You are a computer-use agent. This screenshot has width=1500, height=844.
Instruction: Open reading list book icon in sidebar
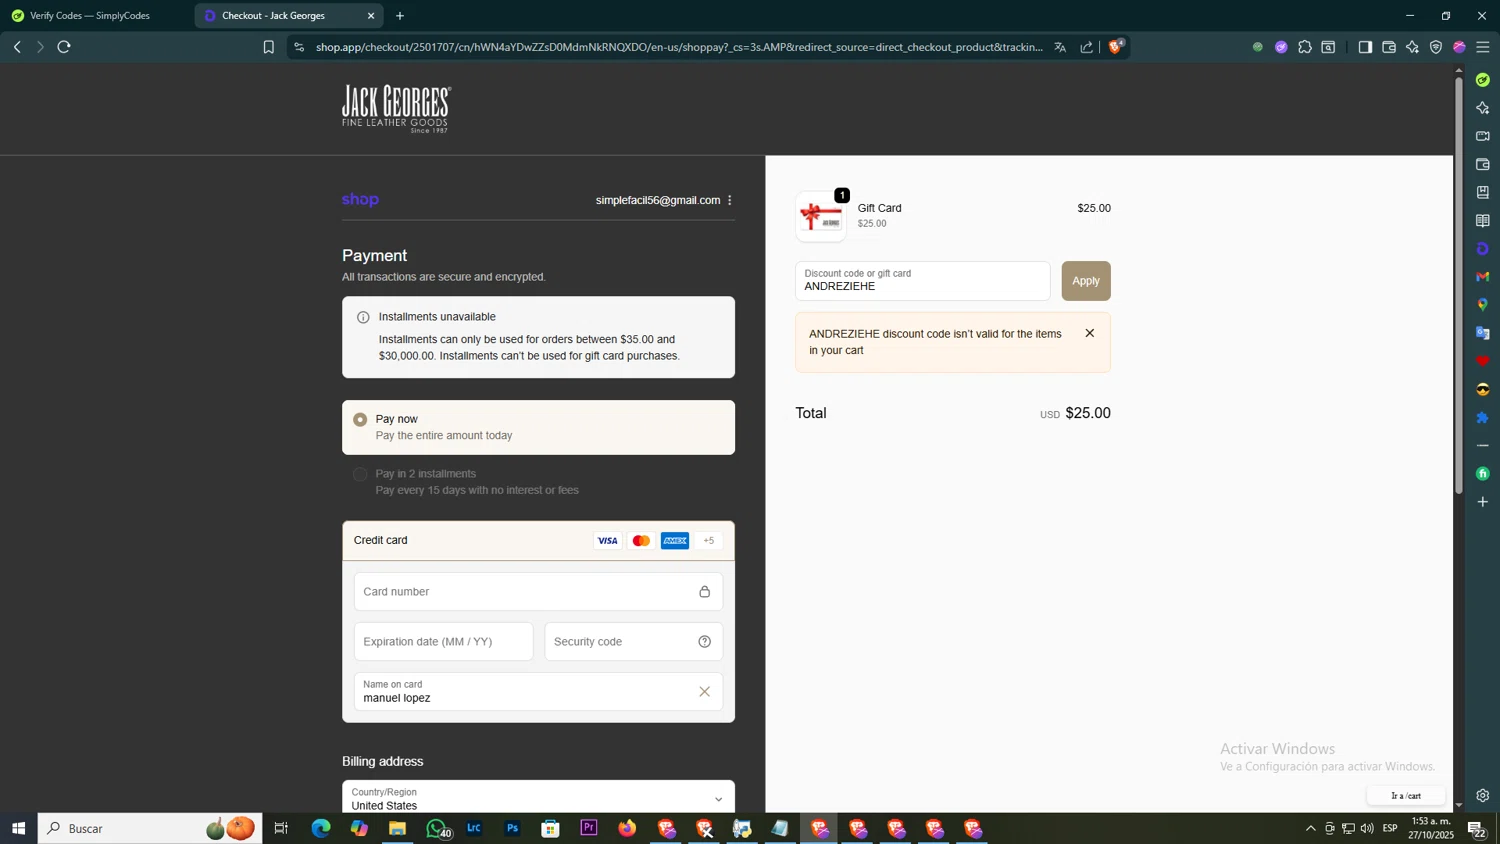pyautogui.click(x=1483, y=221)
